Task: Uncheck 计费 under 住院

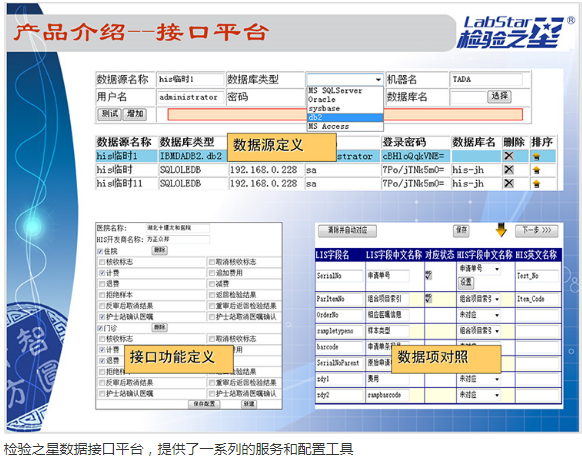Action: (102, 273)
